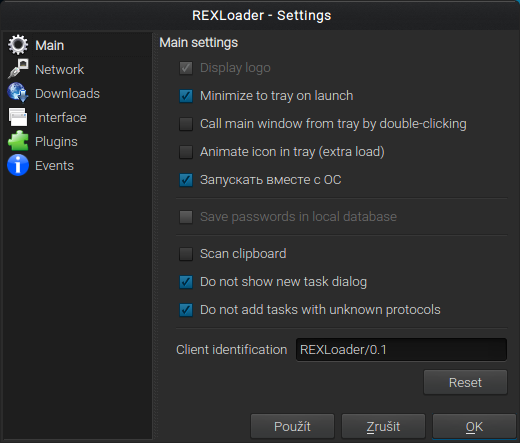Image resolution: width=520 pixels, height=443 pixels.
Task: Go to the Downloads section label
Action: [x=67, y=94]
